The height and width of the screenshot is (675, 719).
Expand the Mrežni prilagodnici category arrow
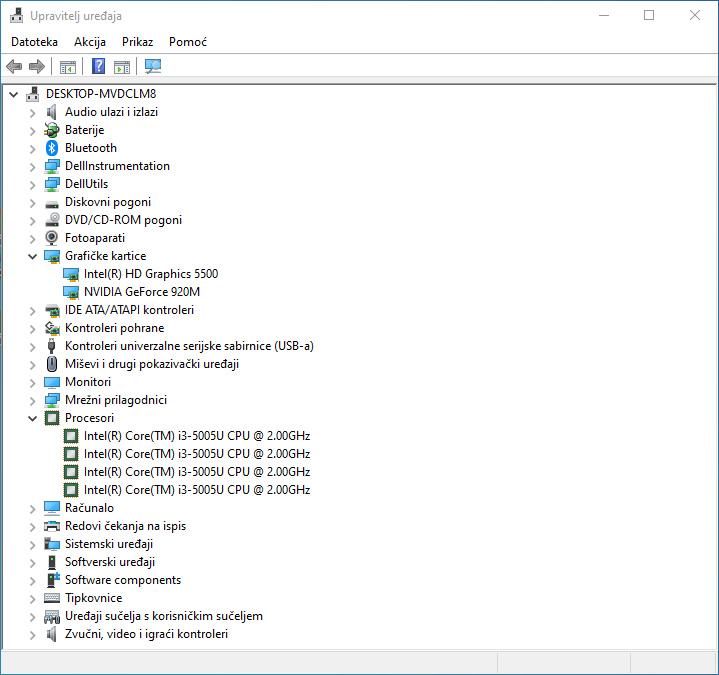click(x=32, y=400)
